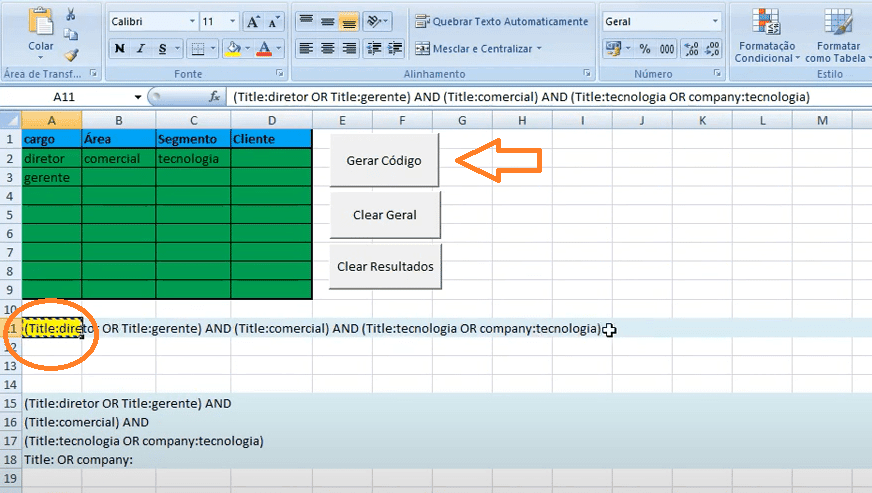Image resolution: width=872 pixels, height=493 pixels.
Task: Toggle bold (N) formatting
Action: coord(120,48)
